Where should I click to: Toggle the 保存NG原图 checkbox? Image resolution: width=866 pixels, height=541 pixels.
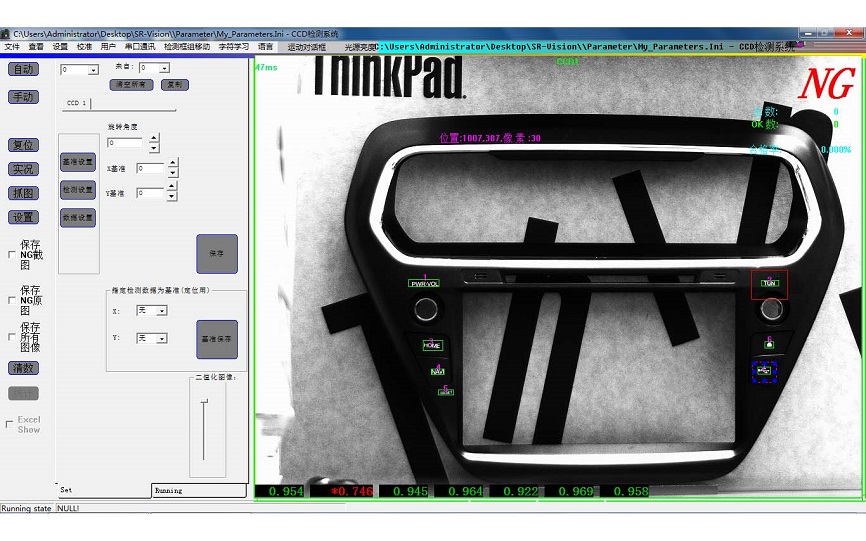coord(11,300)
